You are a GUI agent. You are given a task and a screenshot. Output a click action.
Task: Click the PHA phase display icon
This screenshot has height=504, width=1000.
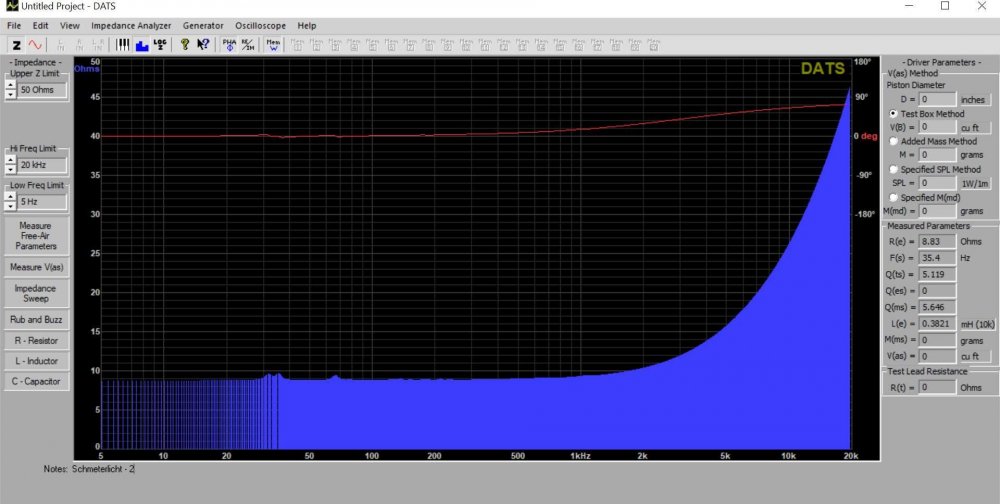point(229,44)
